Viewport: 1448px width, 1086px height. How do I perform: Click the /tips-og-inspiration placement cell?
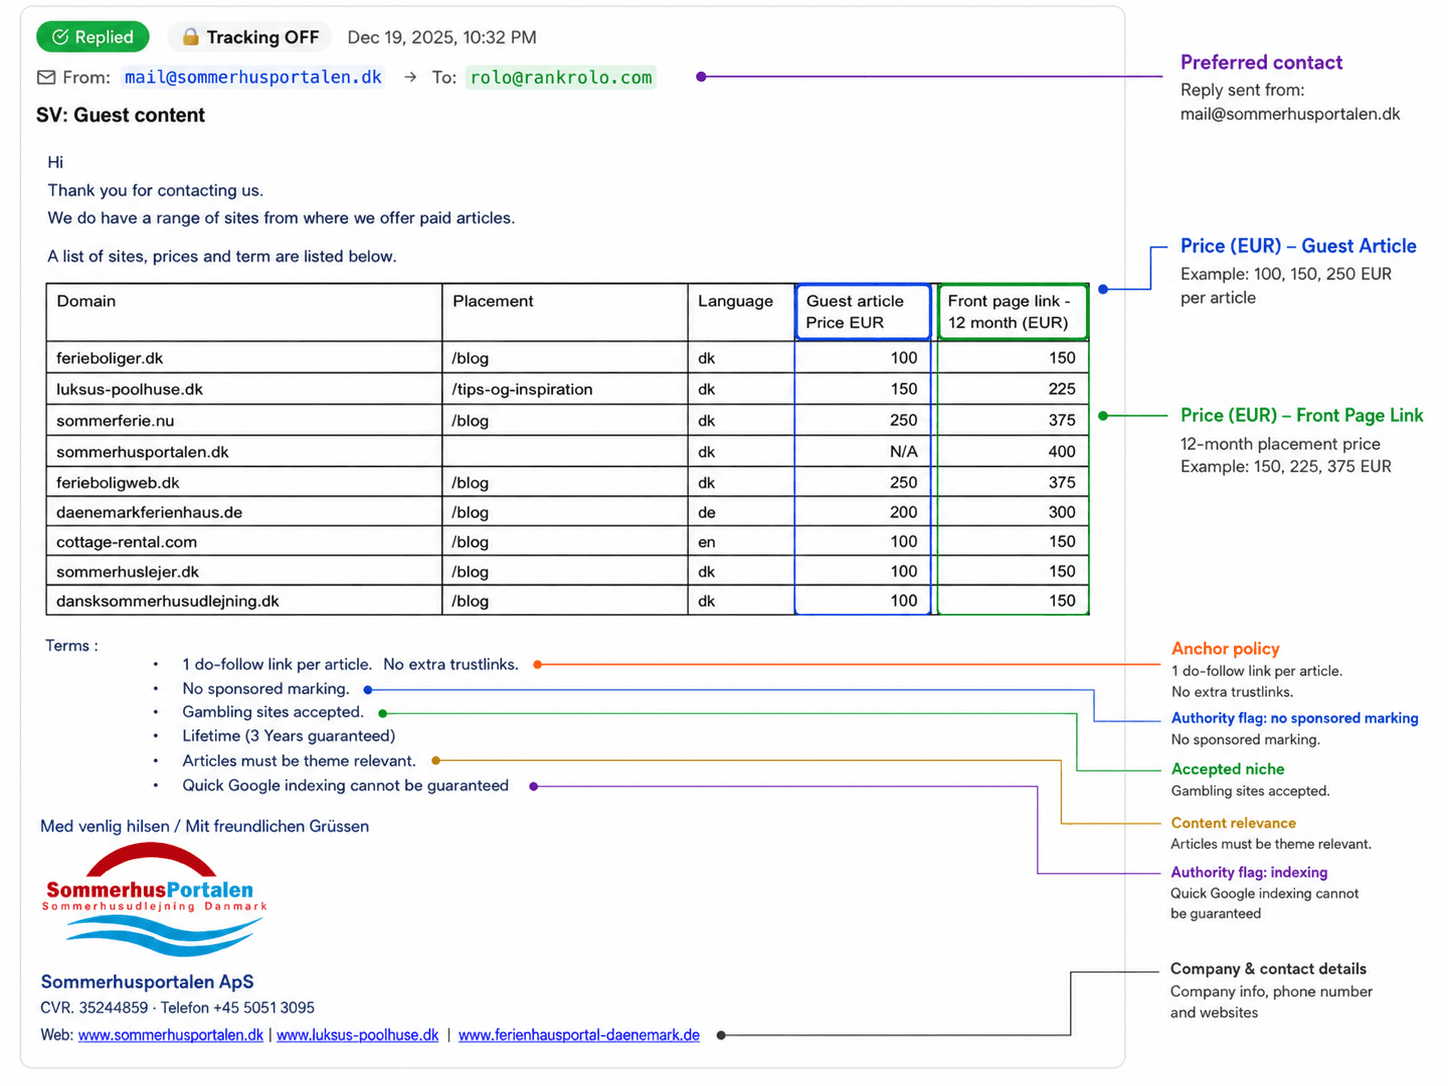point(565,389)
